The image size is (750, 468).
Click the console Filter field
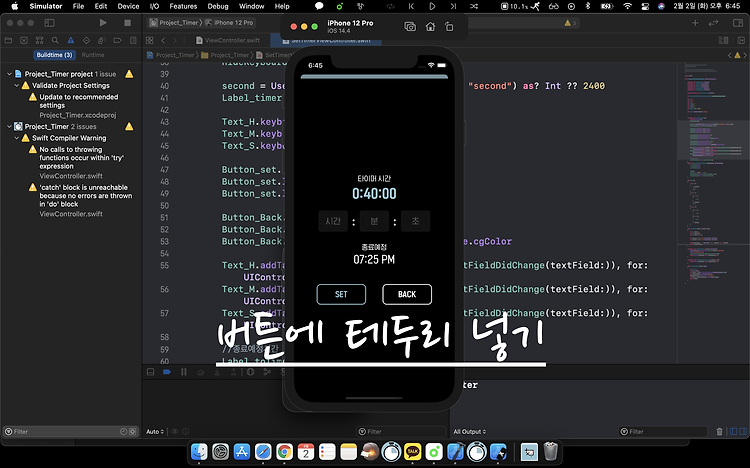click(662, 432)
